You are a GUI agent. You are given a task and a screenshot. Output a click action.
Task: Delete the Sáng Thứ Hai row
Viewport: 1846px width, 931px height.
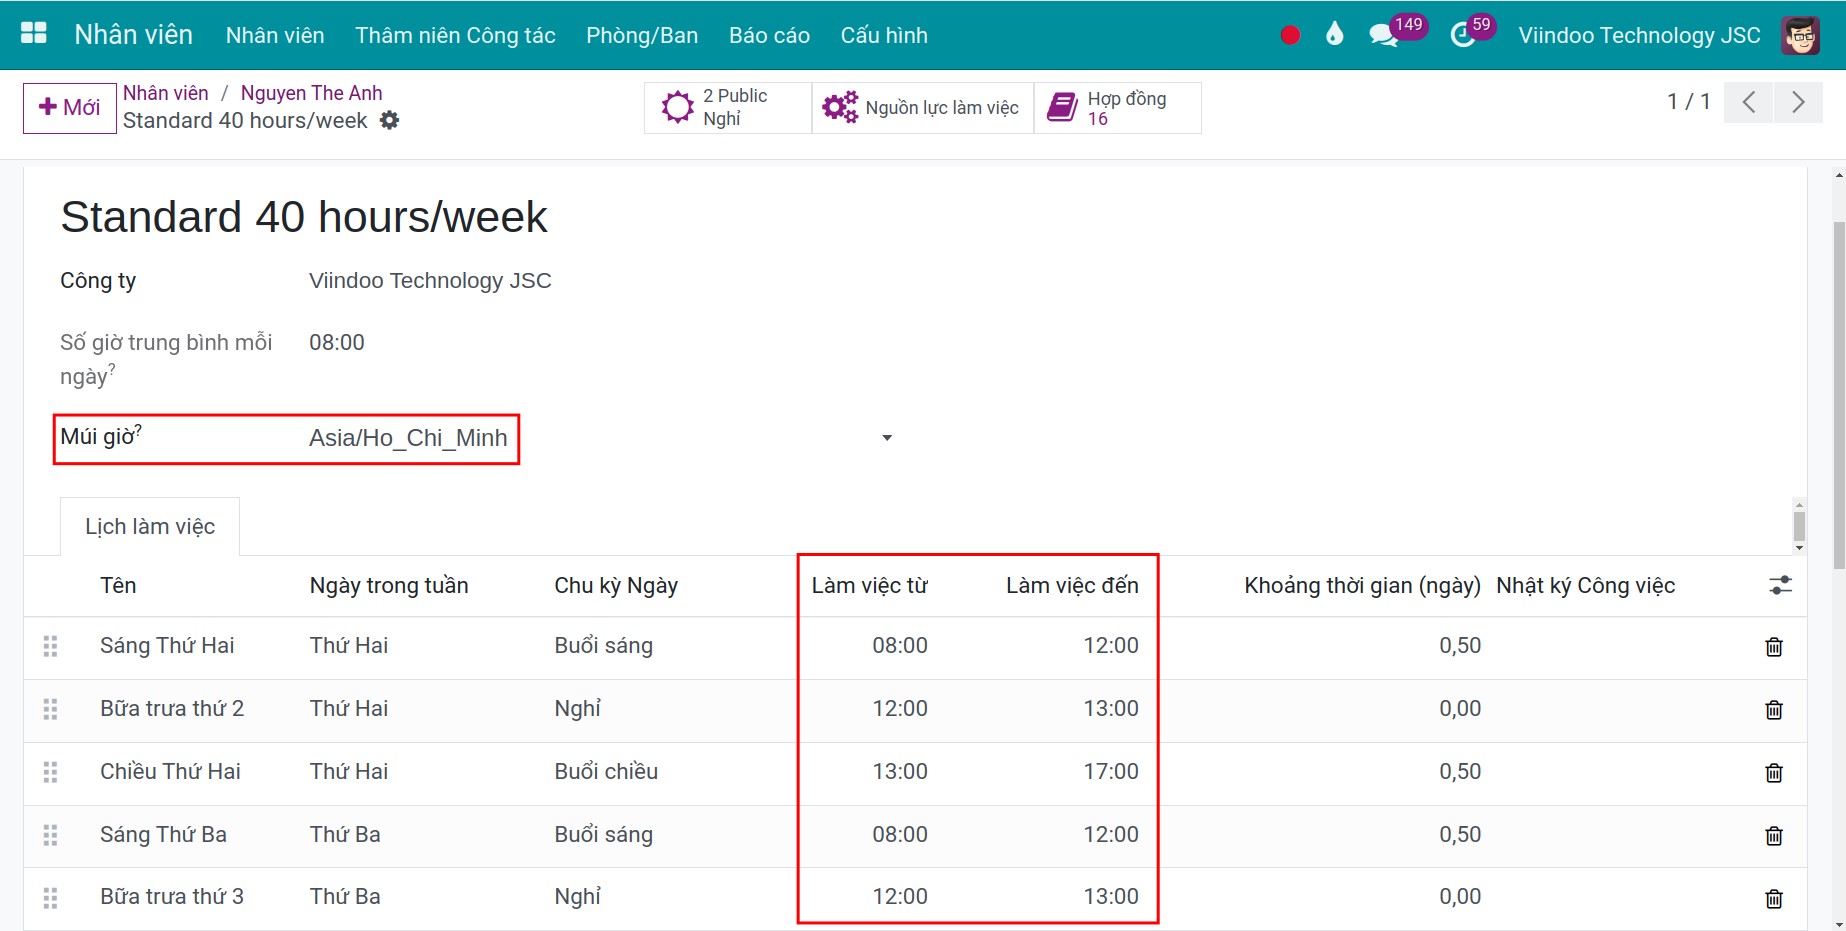(x=1774, y=647)
